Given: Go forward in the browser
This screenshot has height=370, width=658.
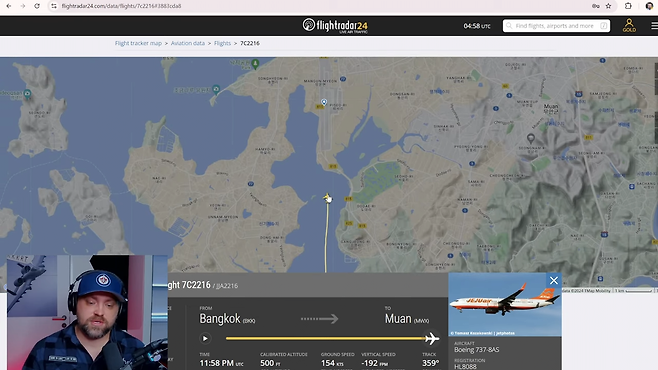Looking at the screenshot, I should [23, 6].
